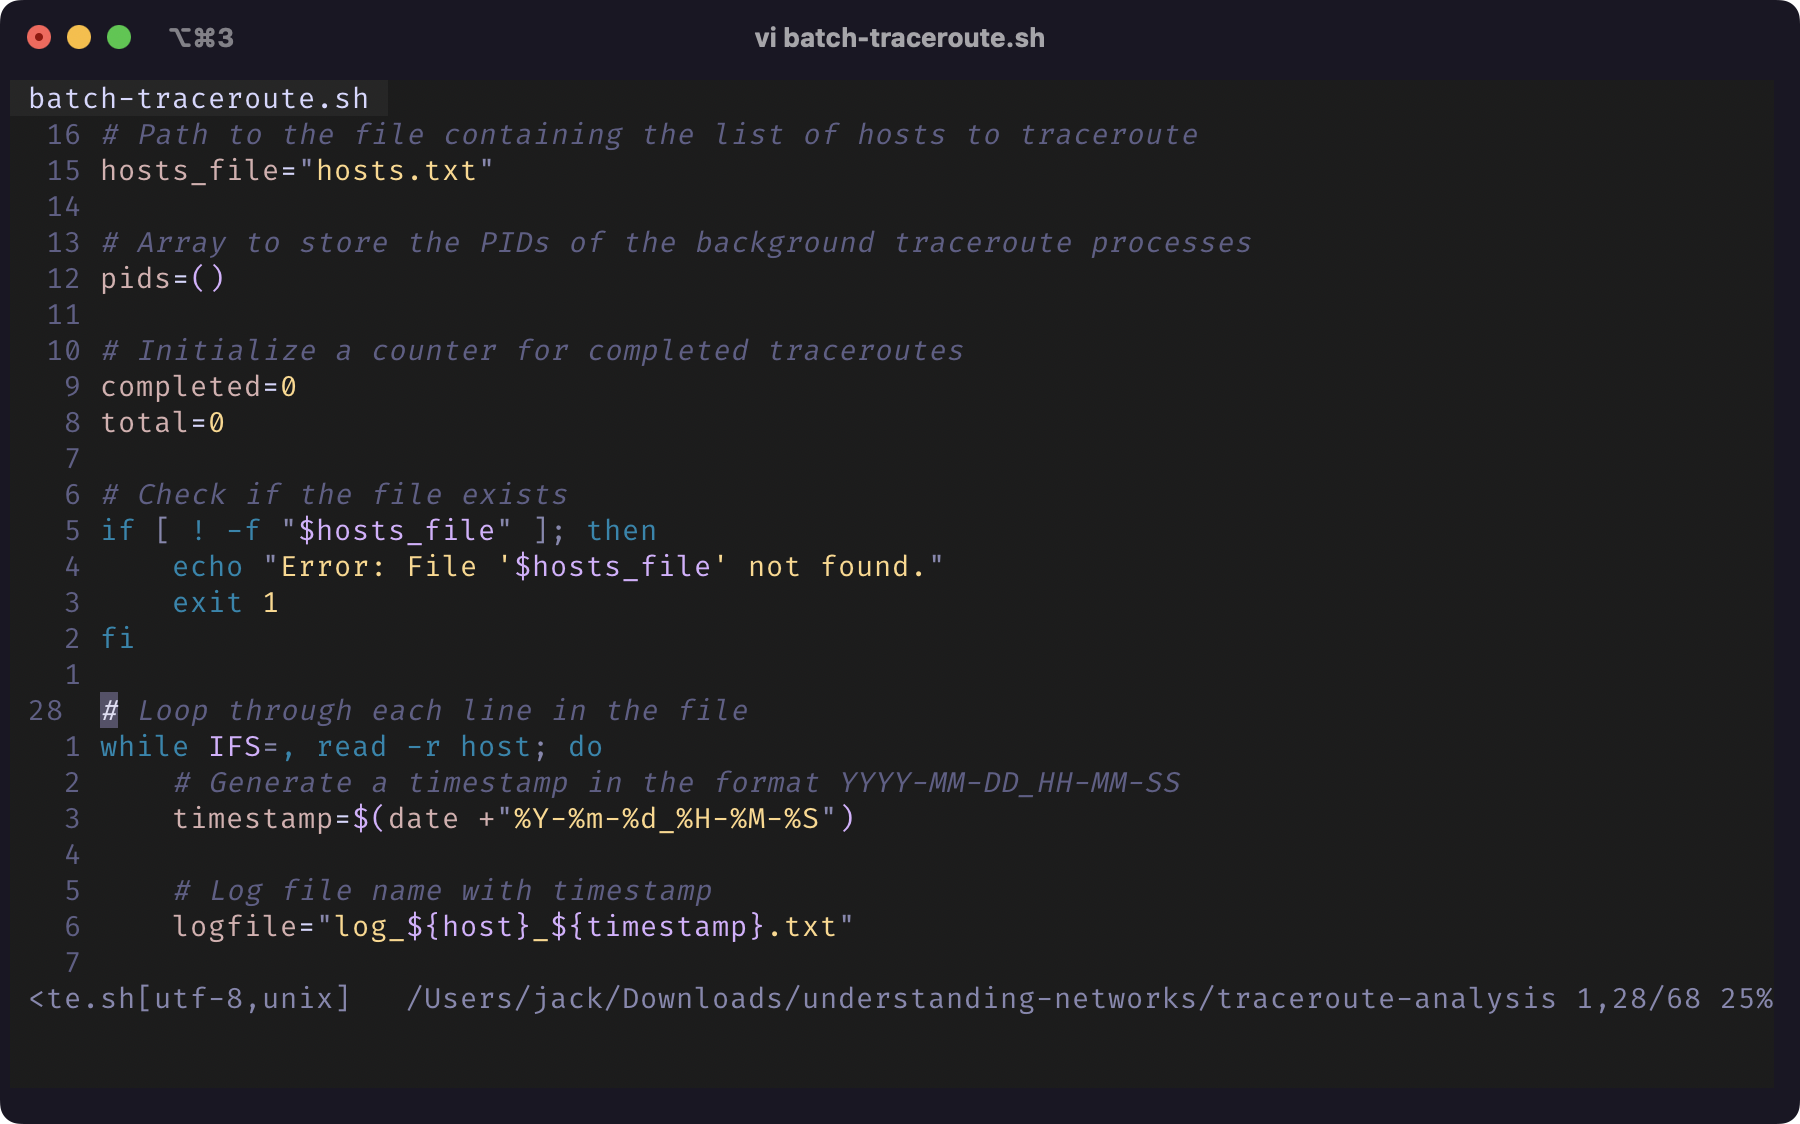Click the status line file path
This screenshot has height=1124, width=1800.
[x=980, y=999]
